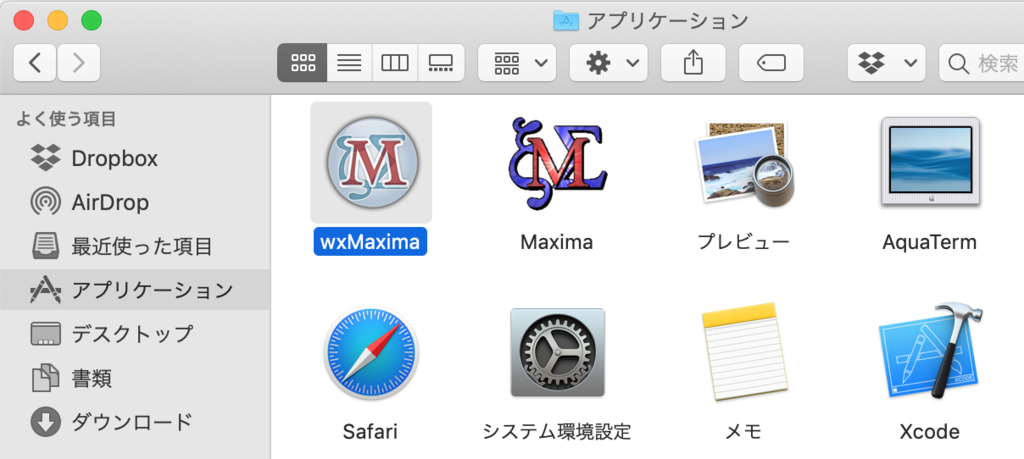Select the AquaTerm application icon
Image resolution: width=1024 pixels, height=459 pixels.
click(929, 162)
